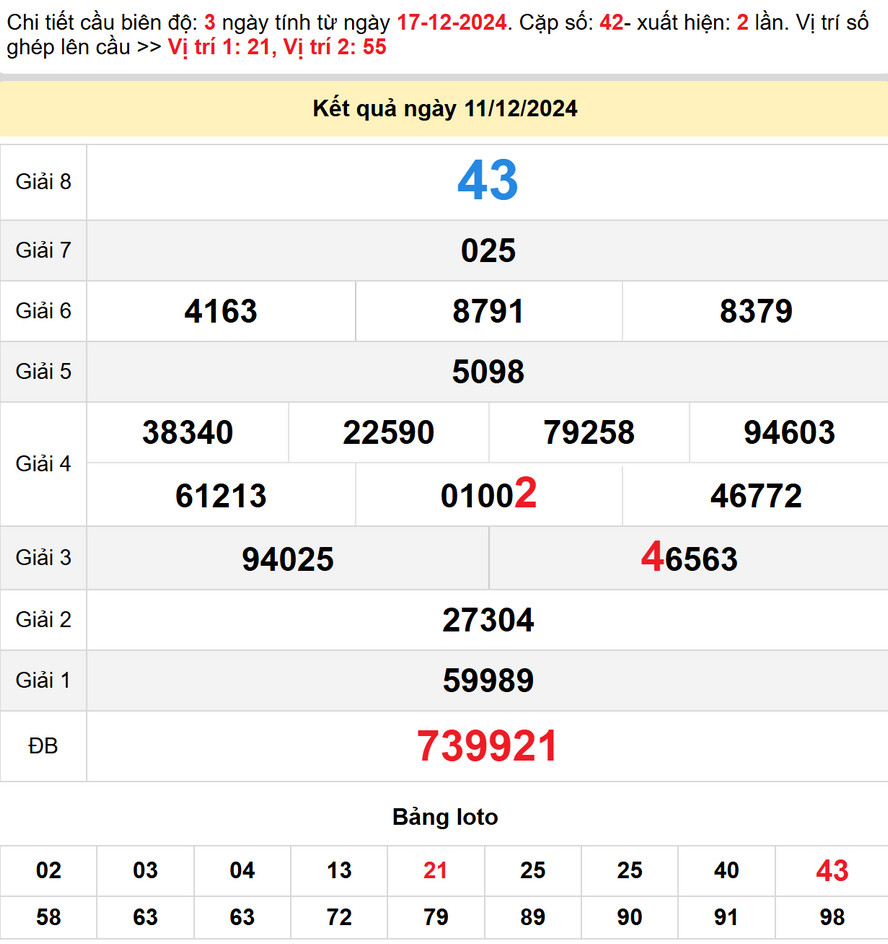This screenshot has width=888, height=944.
Task: Select Giải 6 number 8791
Action: click(488, 311)
